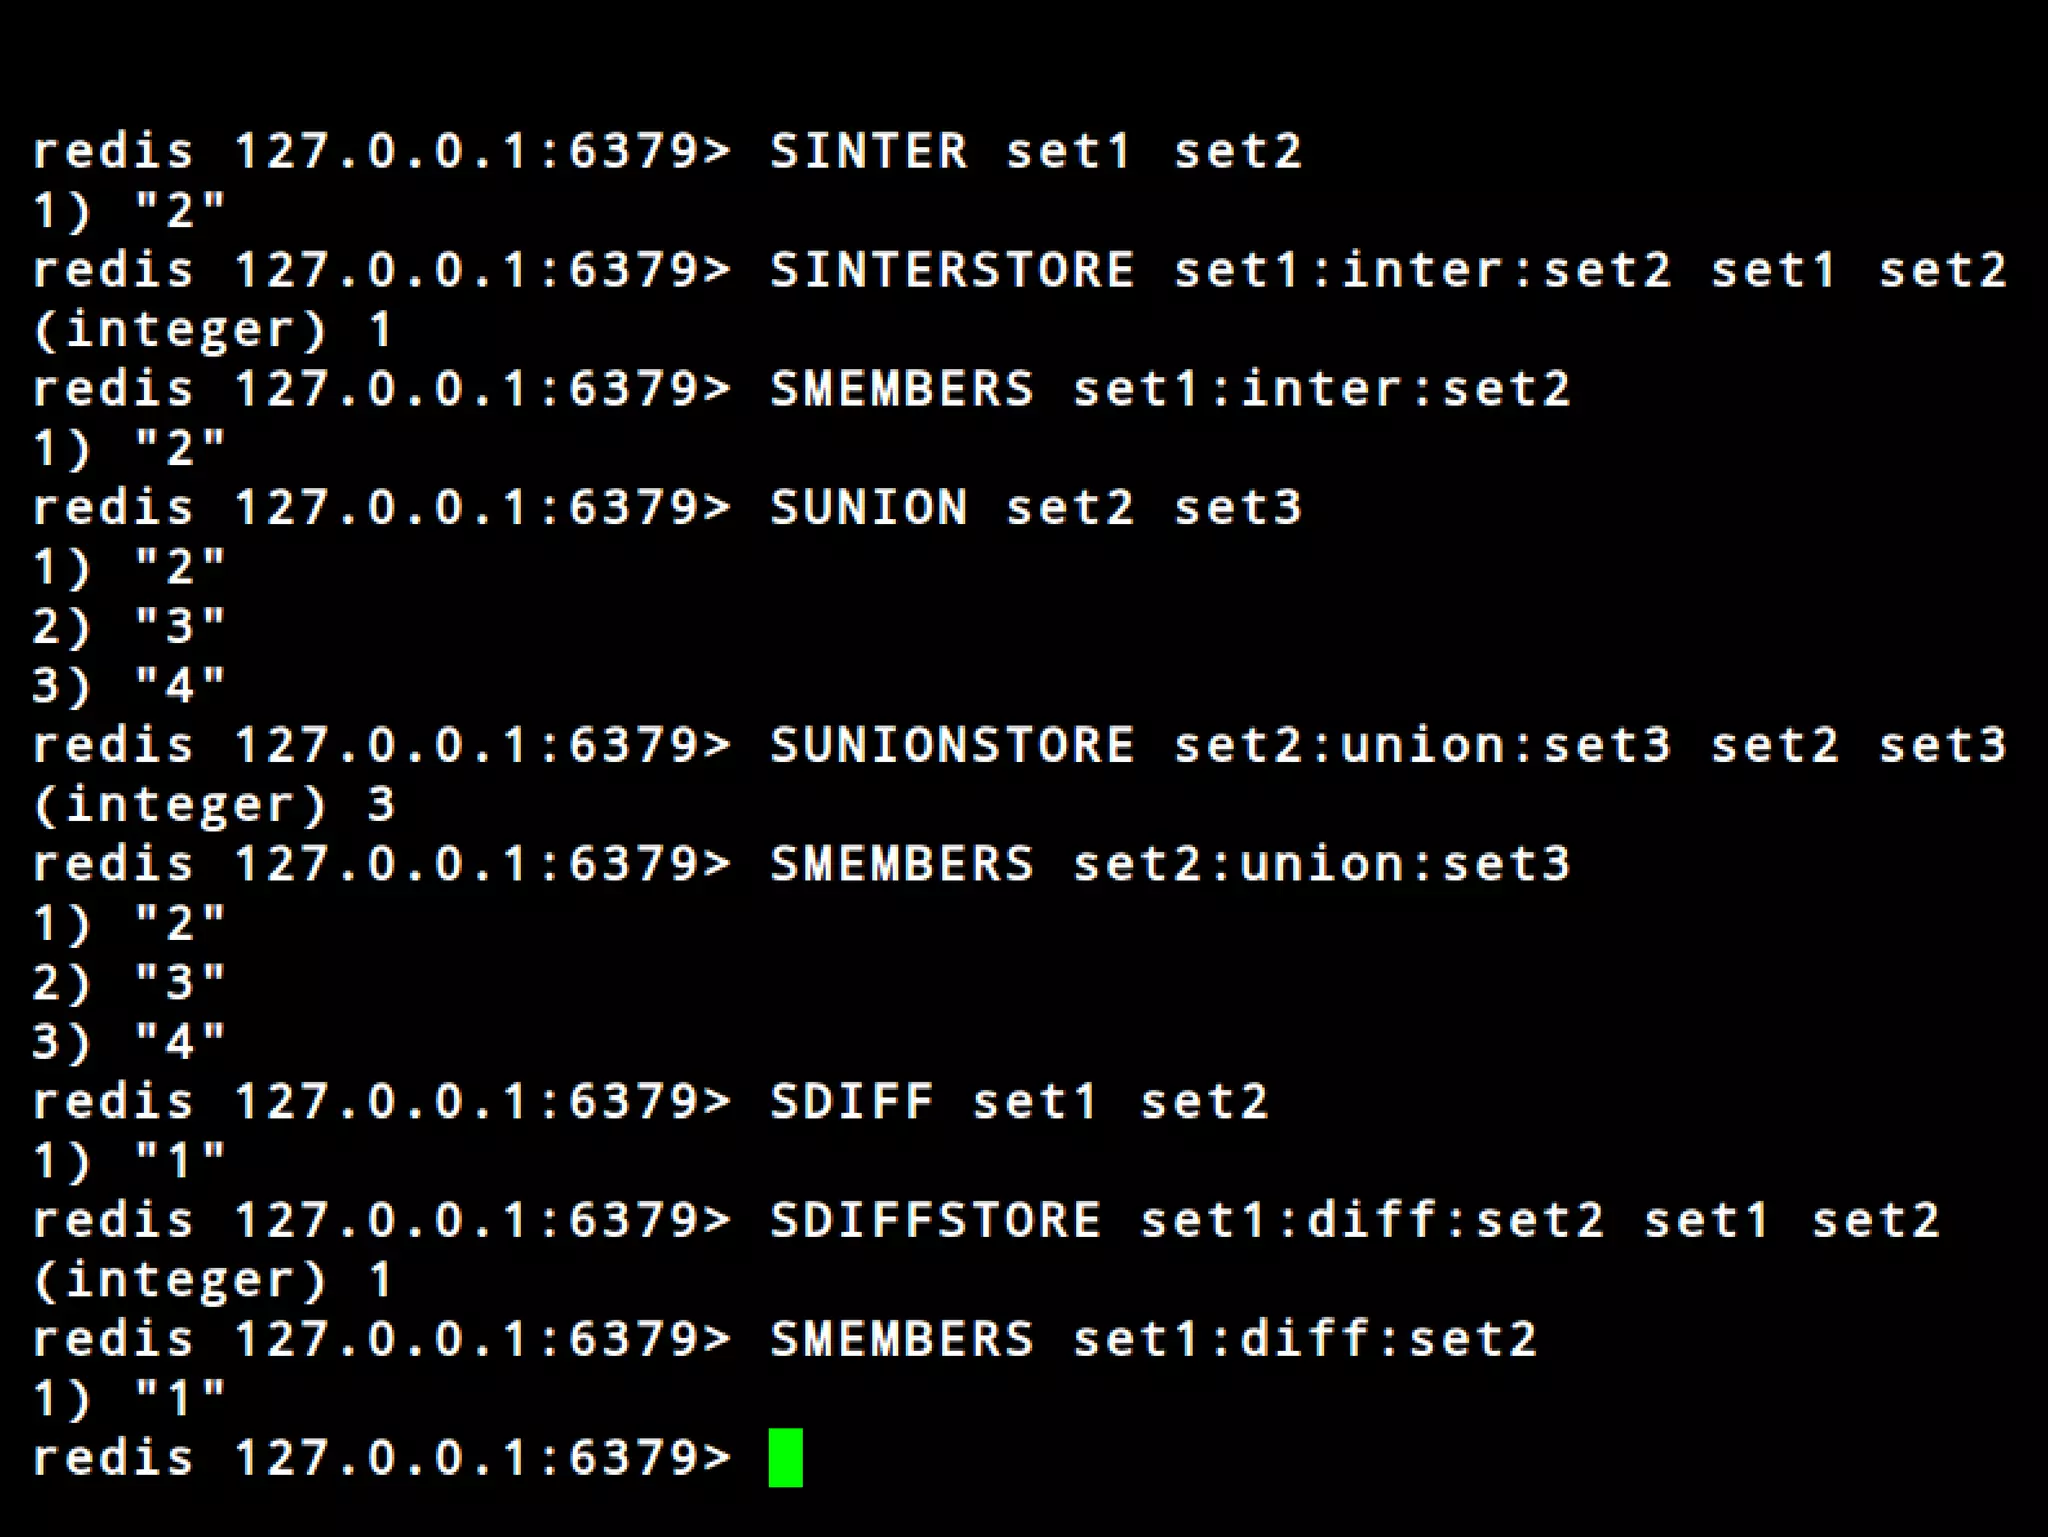This screenshot has width=2048, height=1537.
Task: Click the set1:inter:set2 key in SINTERSTORE command
Action: click(x=1421, y=270)
